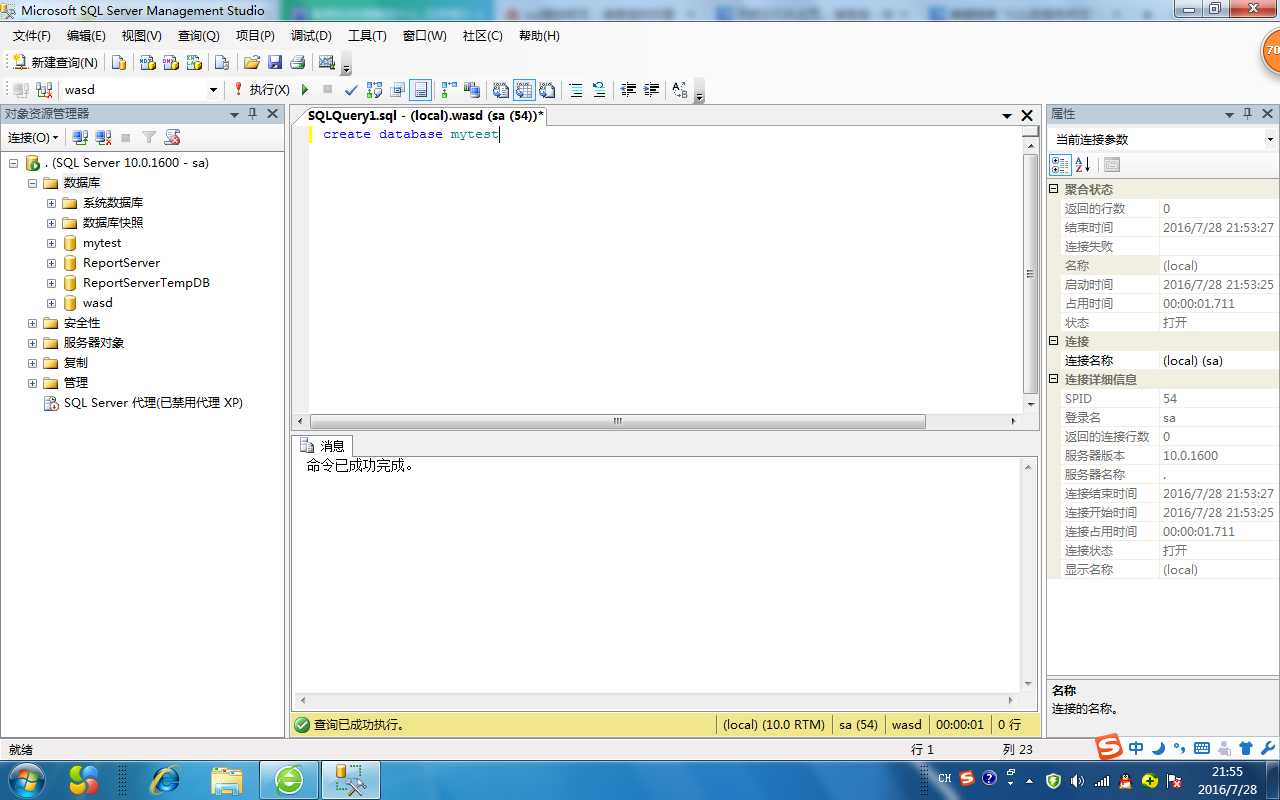
Task: Collapse the server node (SQL Server 10.0.1600 - sa)
Action: point(14,163)
